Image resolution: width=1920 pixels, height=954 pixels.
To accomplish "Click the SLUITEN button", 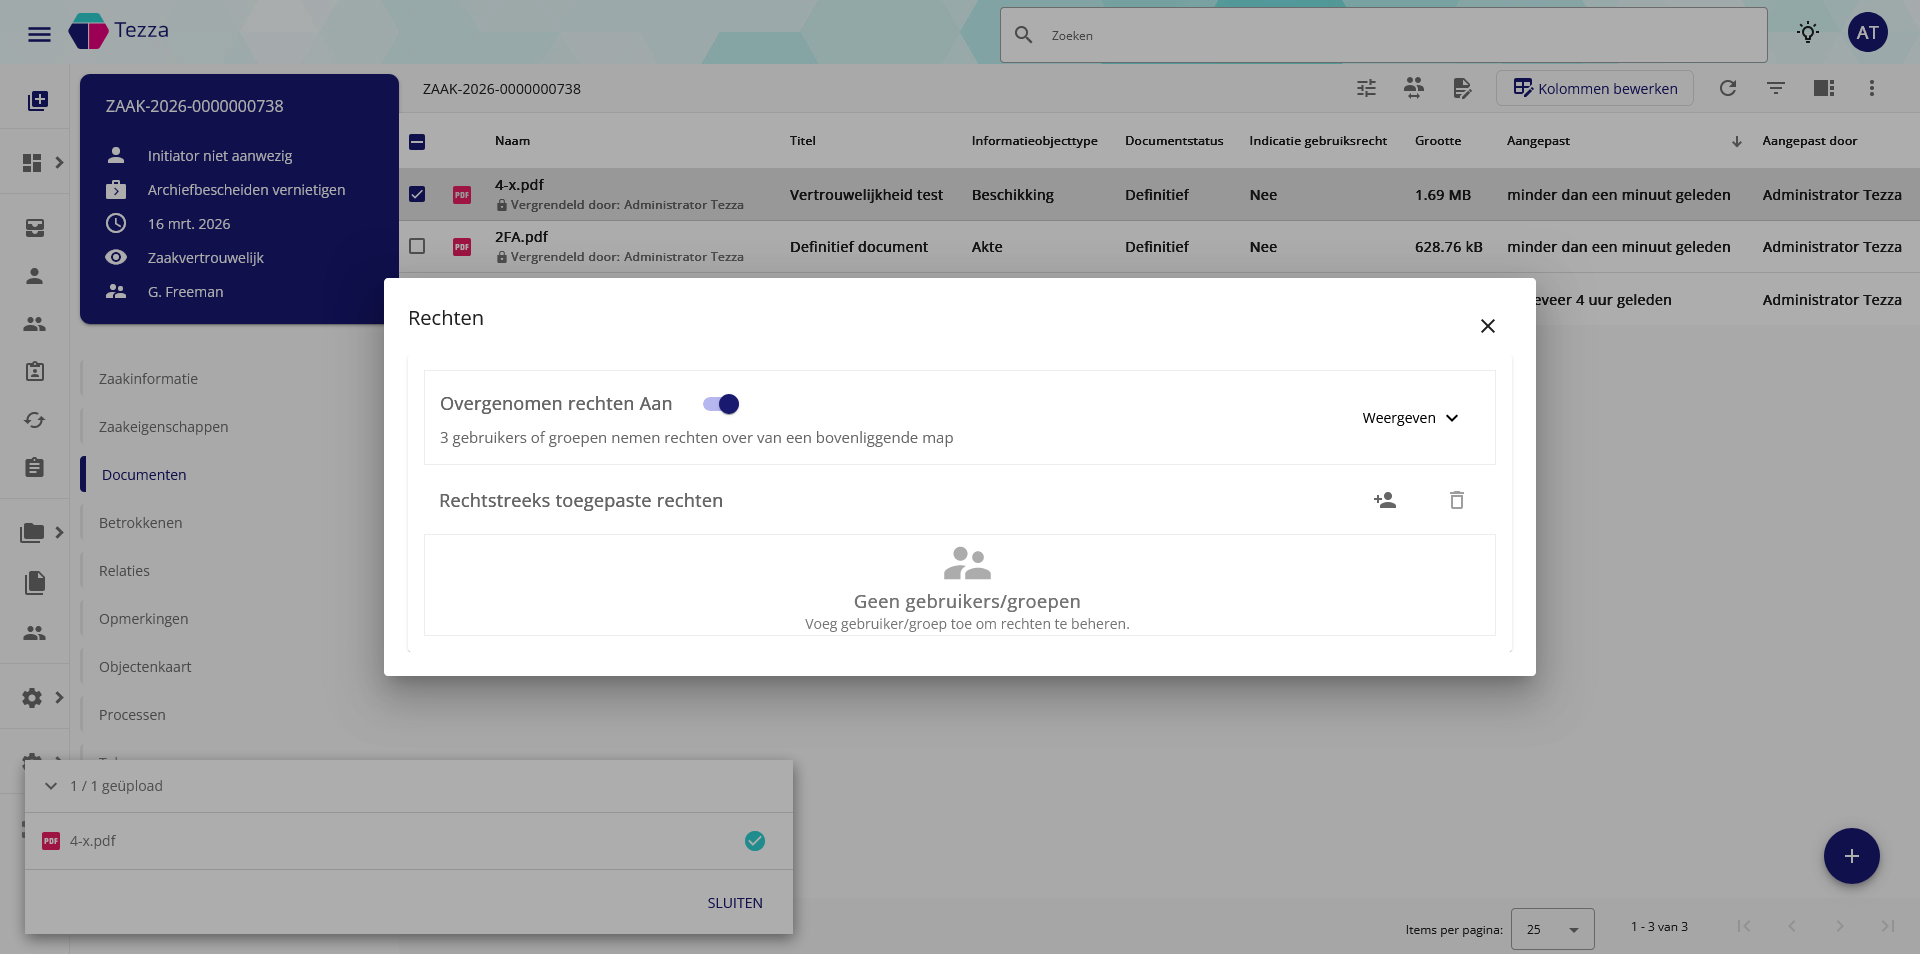I will (x=735, y=903).
